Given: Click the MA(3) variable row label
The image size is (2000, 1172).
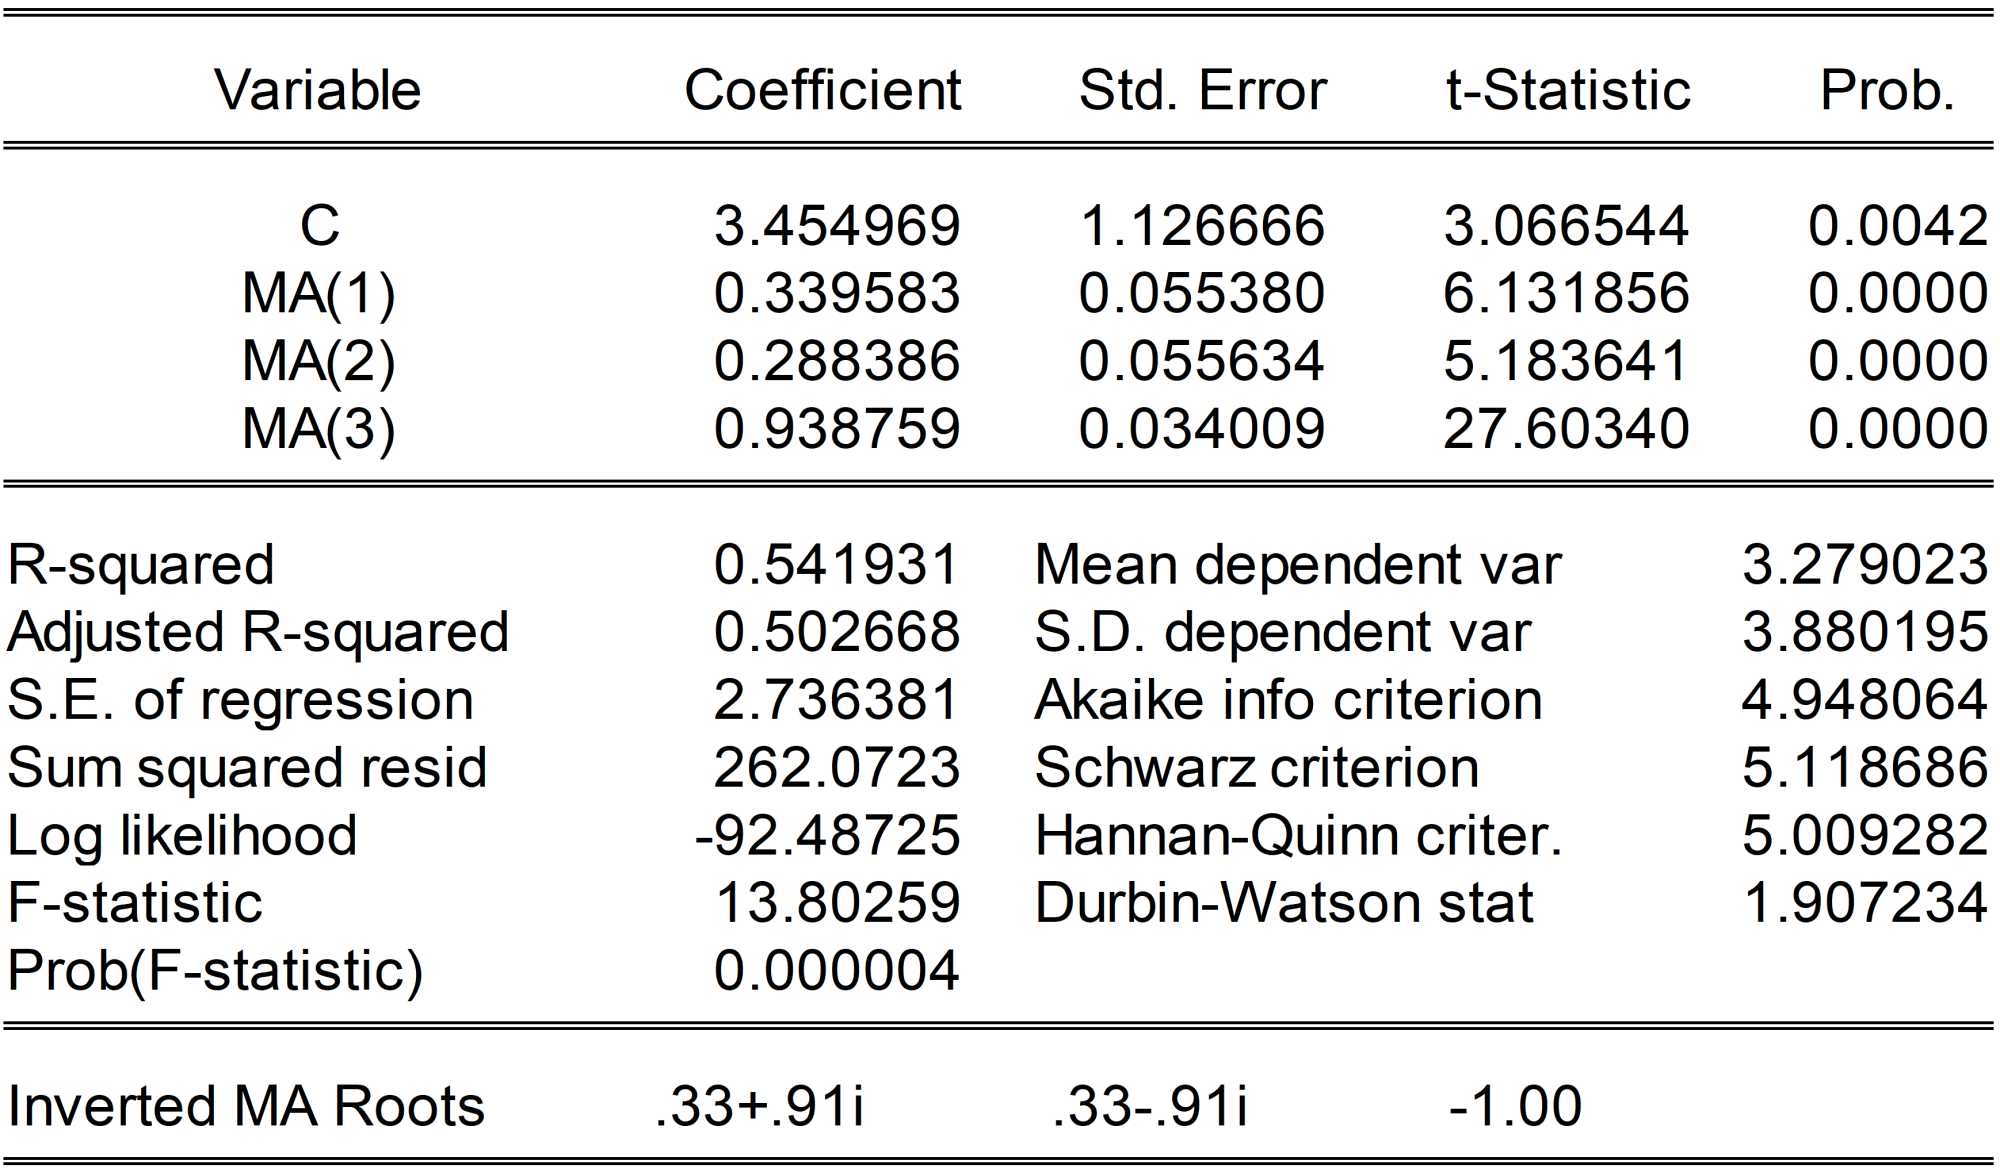Looking at the screenshot, I should [x=318, y=429].
